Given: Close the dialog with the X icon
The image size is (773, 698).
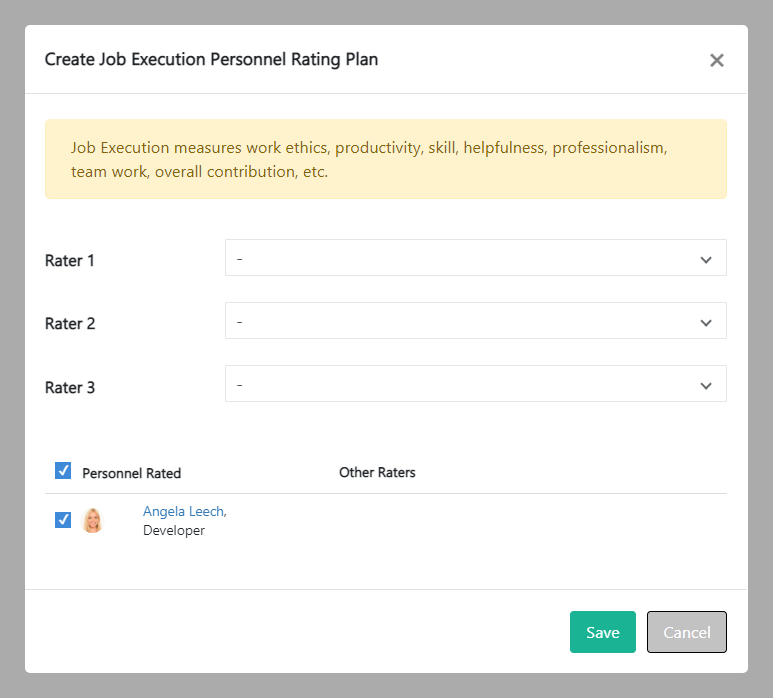Looking at the screenshot, I should [x=716, y=60].
